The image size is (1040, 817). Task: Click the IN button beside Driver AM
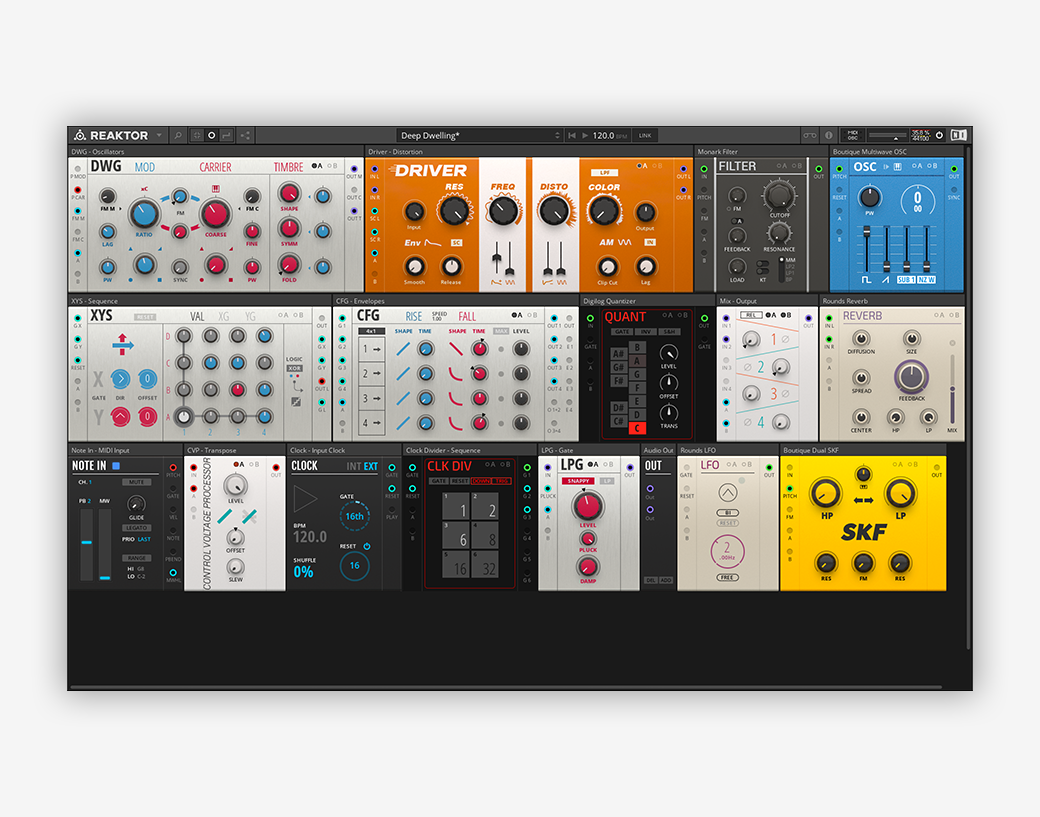click(x=650, y=242)
